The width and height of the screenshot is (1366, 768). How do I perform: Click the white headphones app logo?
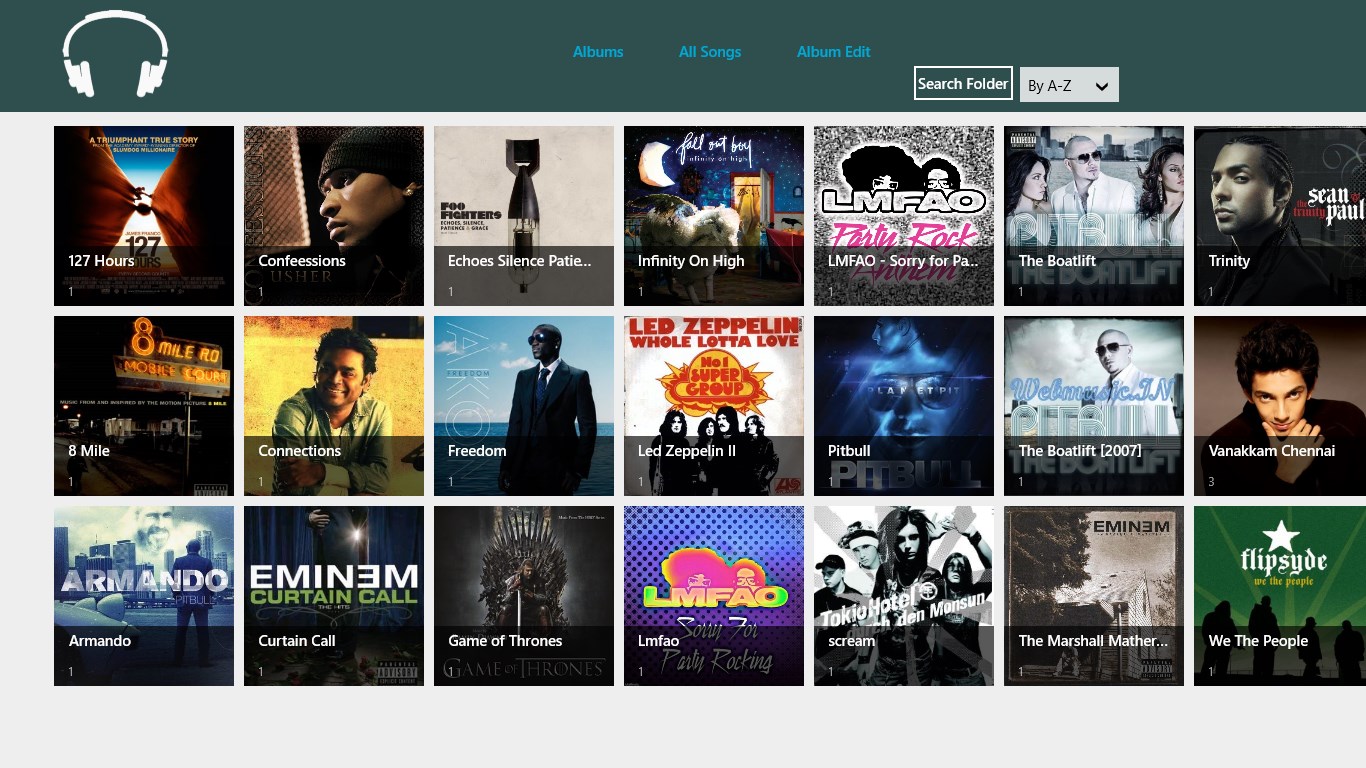pos(115,55)
